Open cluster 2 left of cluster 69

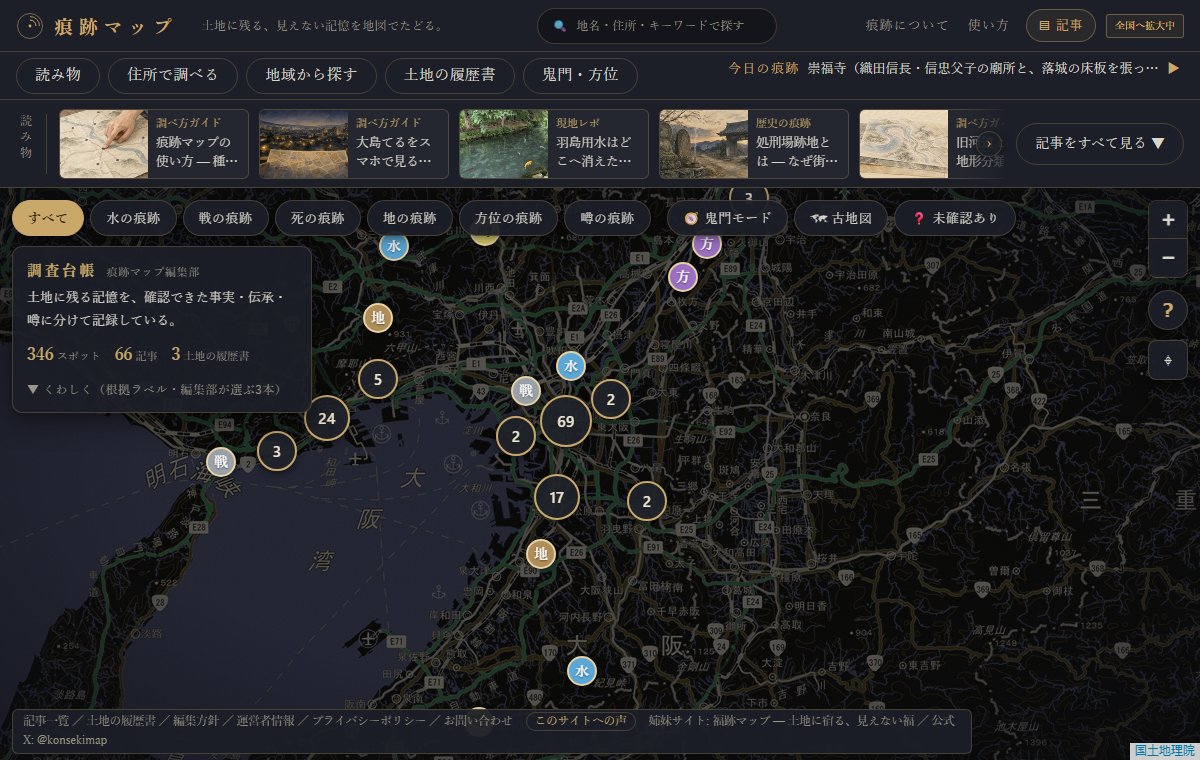(x=516, y=435)
